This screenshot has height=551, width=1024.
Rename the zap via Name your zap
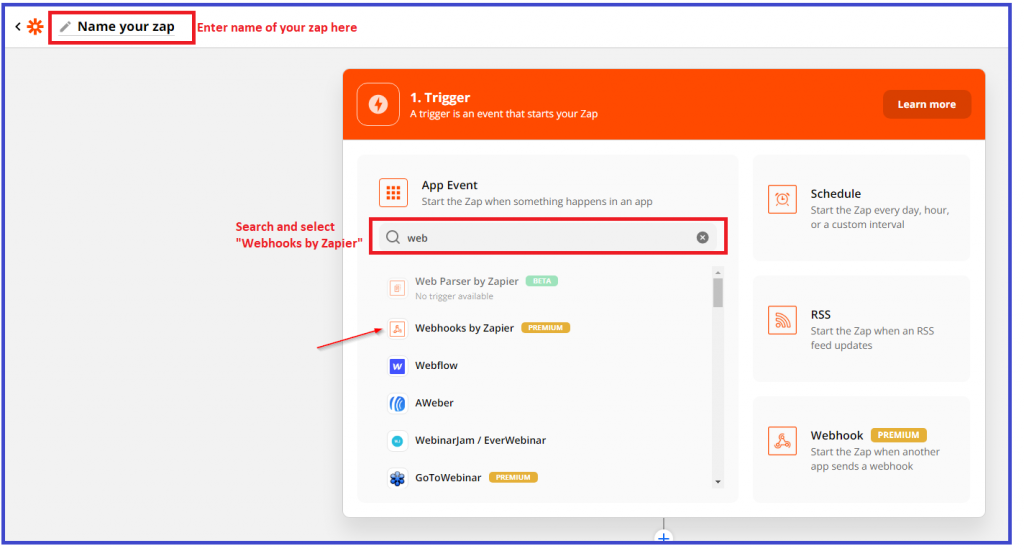point(126,27)
